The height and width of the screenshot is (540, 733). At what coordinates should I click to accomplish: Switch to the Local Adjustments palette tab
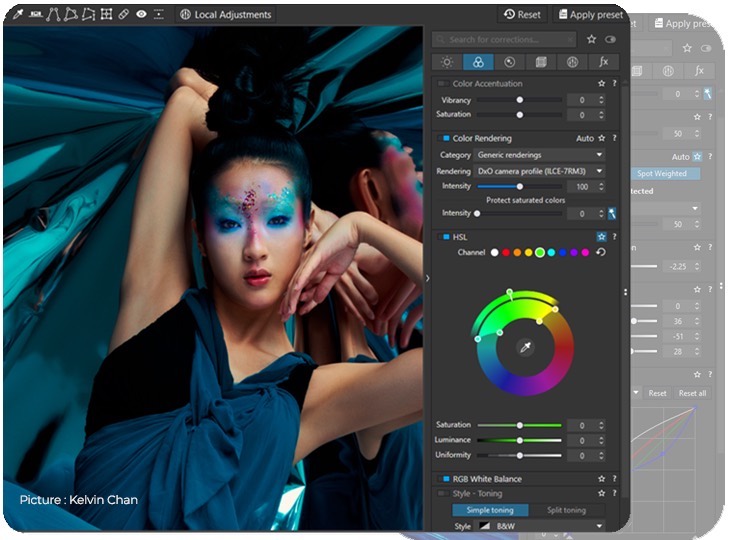click(x=572, y=62)
